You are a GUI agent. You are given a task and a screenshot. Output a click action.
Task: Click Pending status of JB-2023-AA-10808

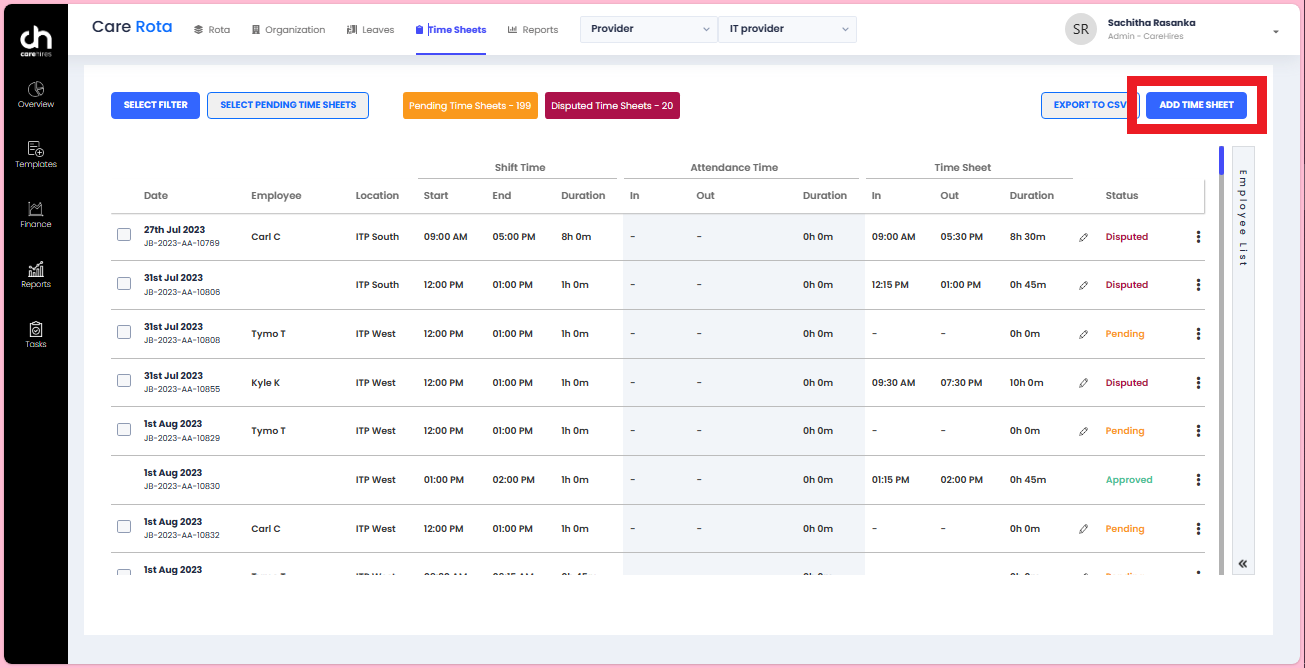pos(1125,334)
